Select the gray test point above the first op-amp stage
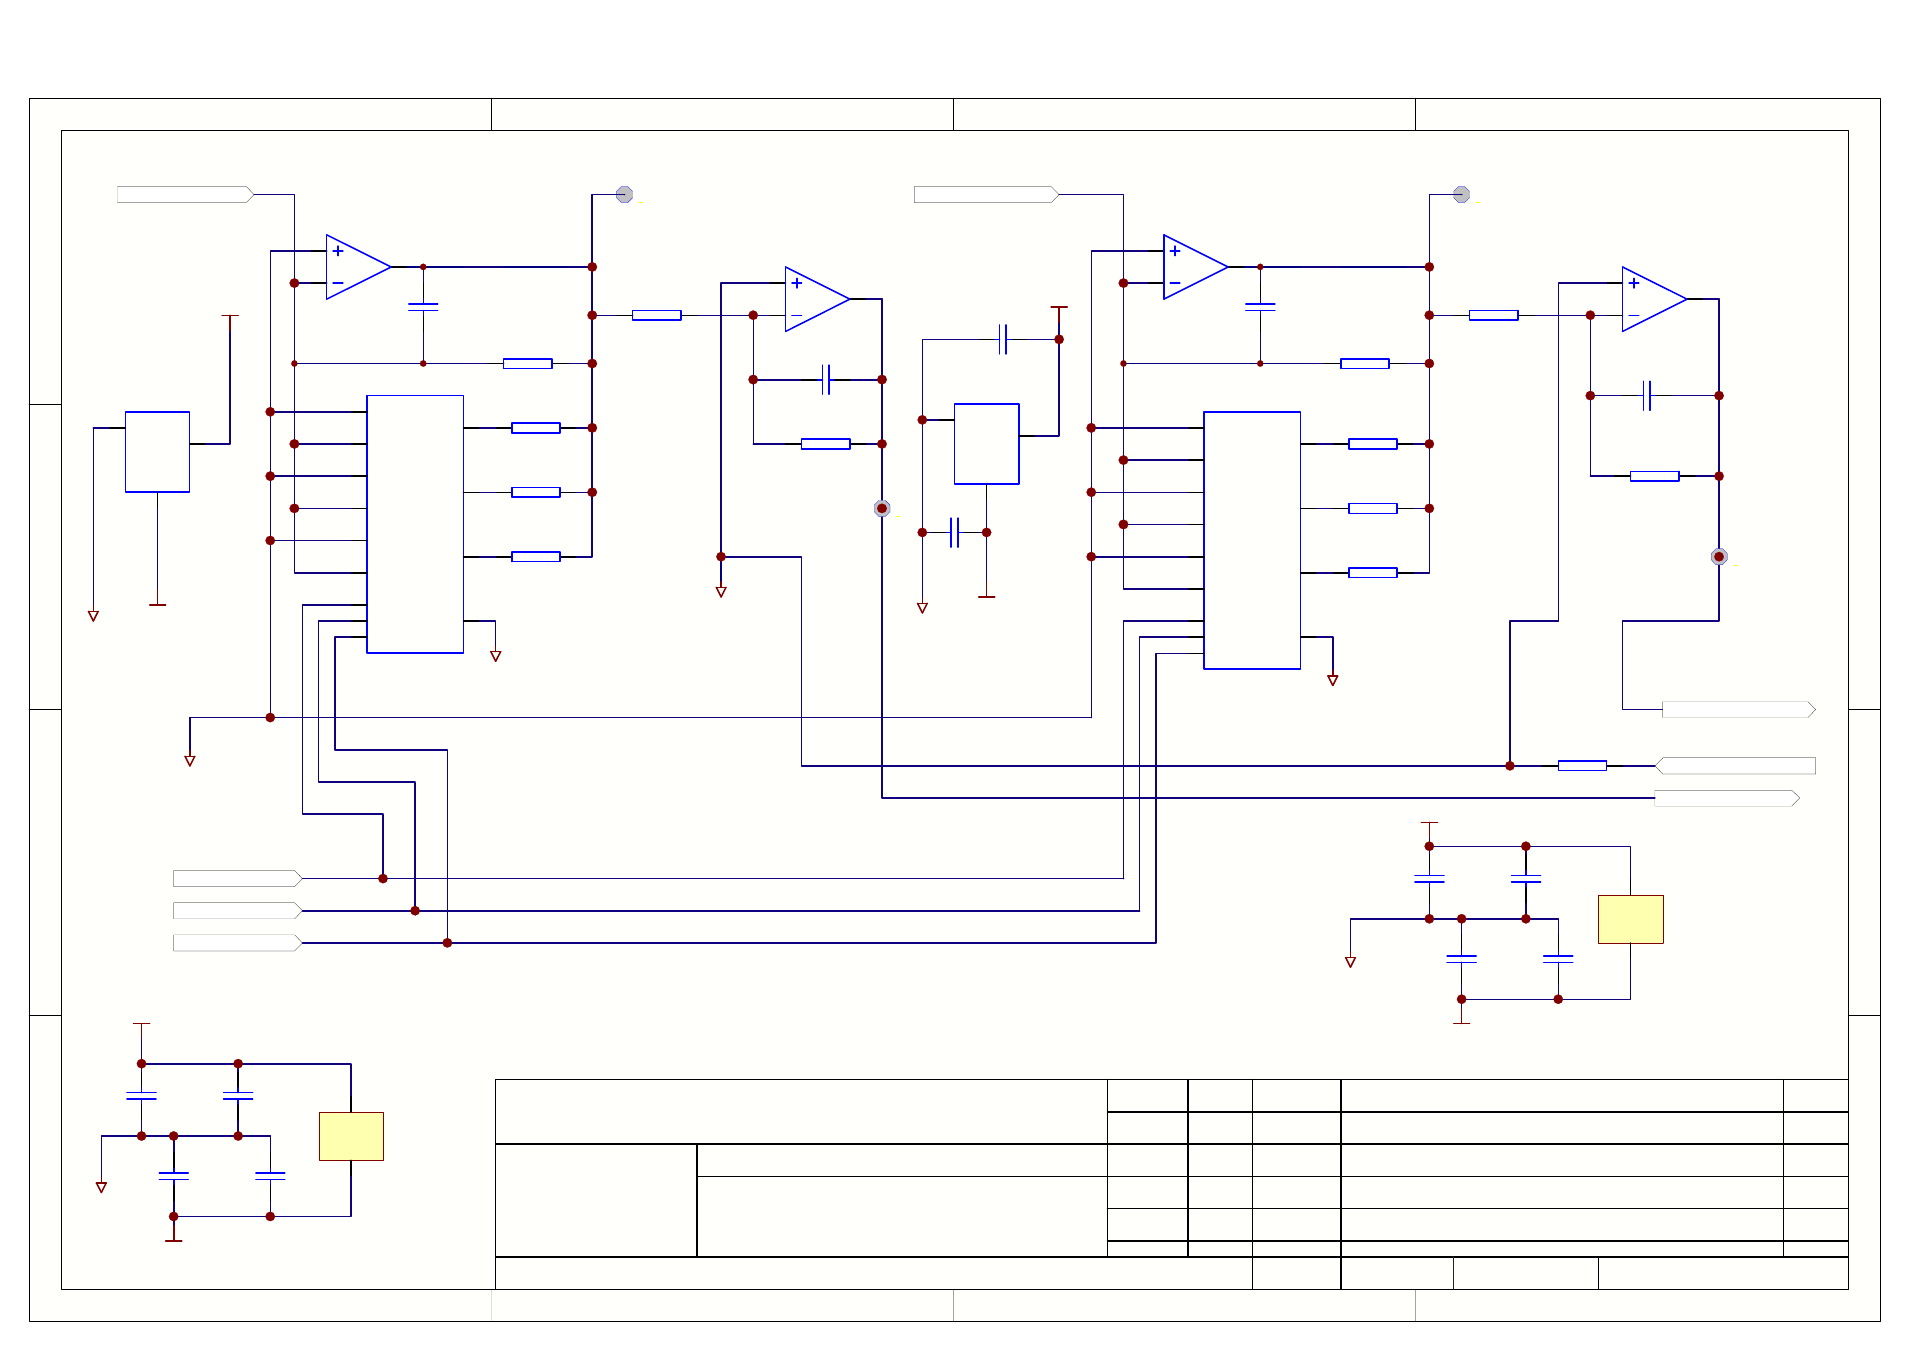Viewport: 1910px width, 1350px height. tap(624, 194)
